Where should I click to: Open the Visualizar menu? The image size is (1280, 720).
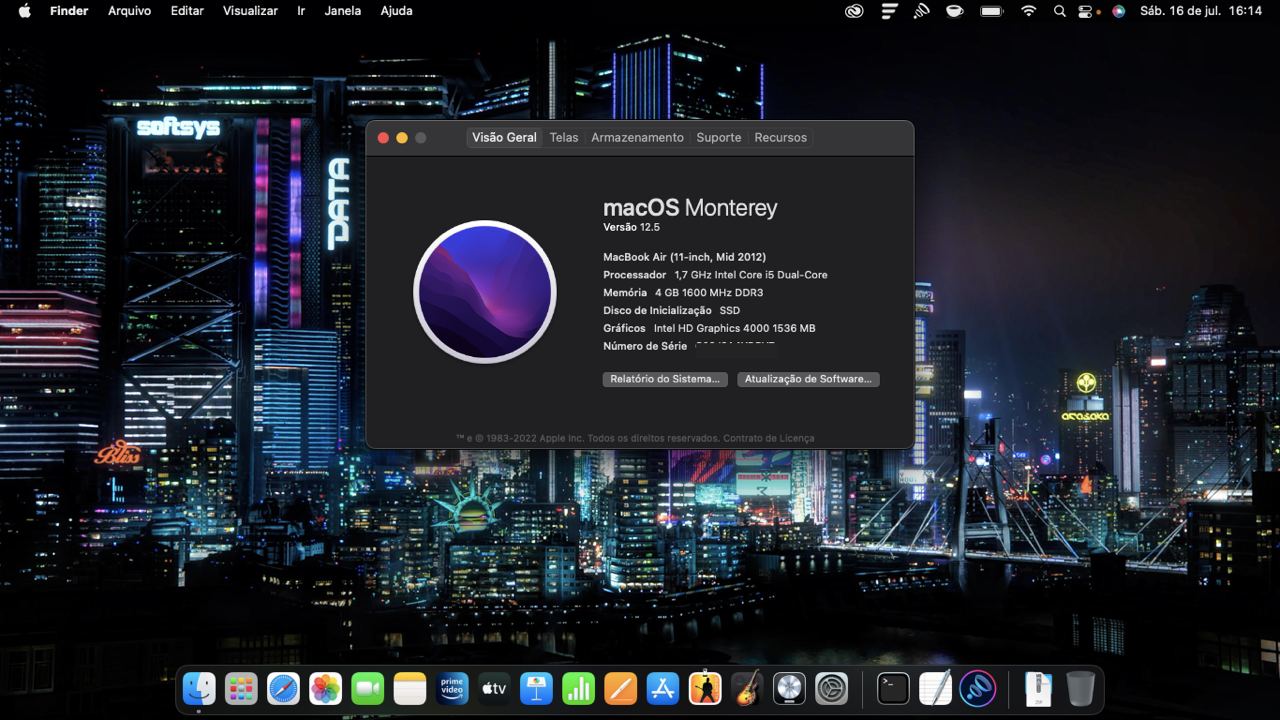tap(250, 11)
